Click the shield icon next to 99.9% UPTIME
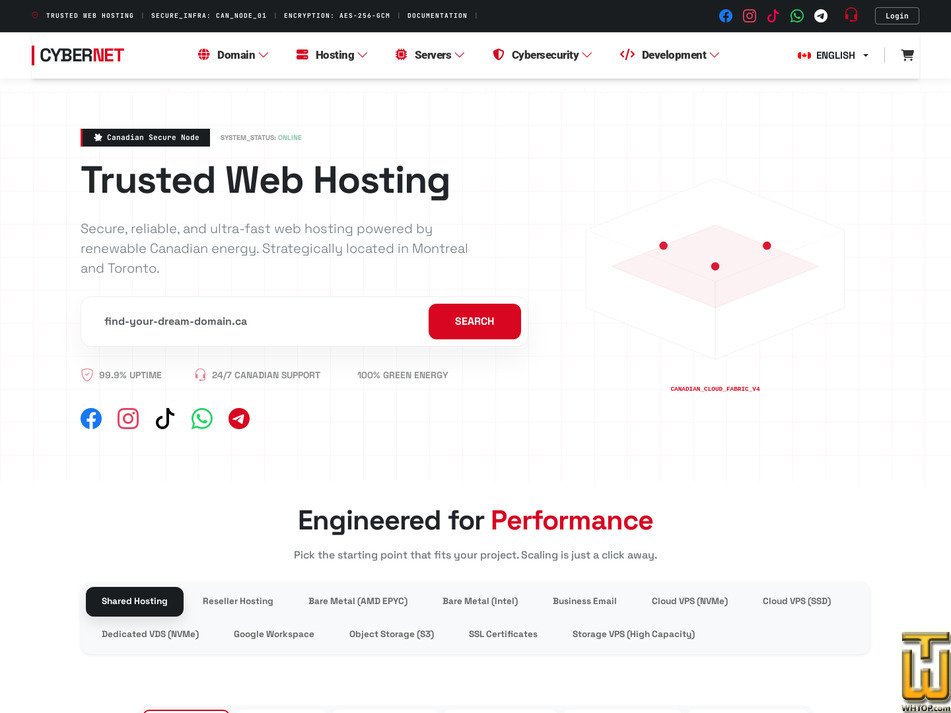 87,375
